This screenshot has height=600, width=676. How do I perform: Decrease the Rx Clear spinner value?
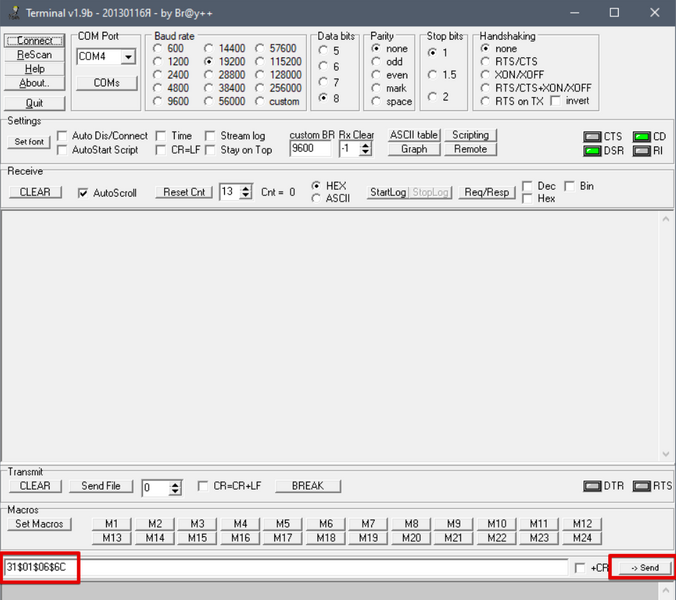pos(366,153)
